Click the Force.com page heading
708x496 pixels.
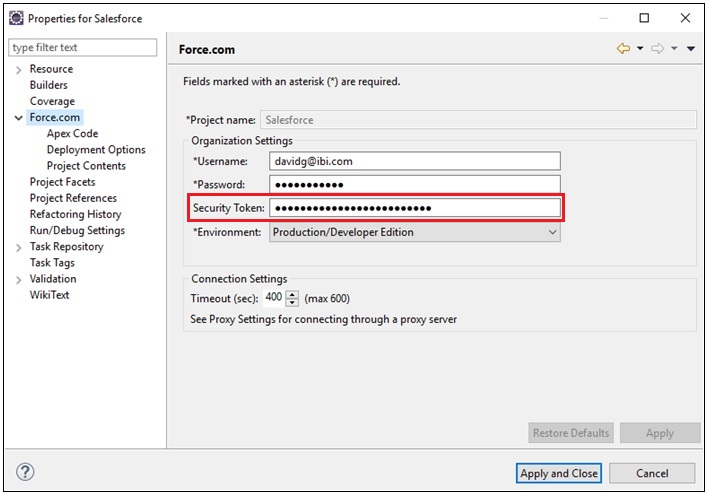[207, 50]
